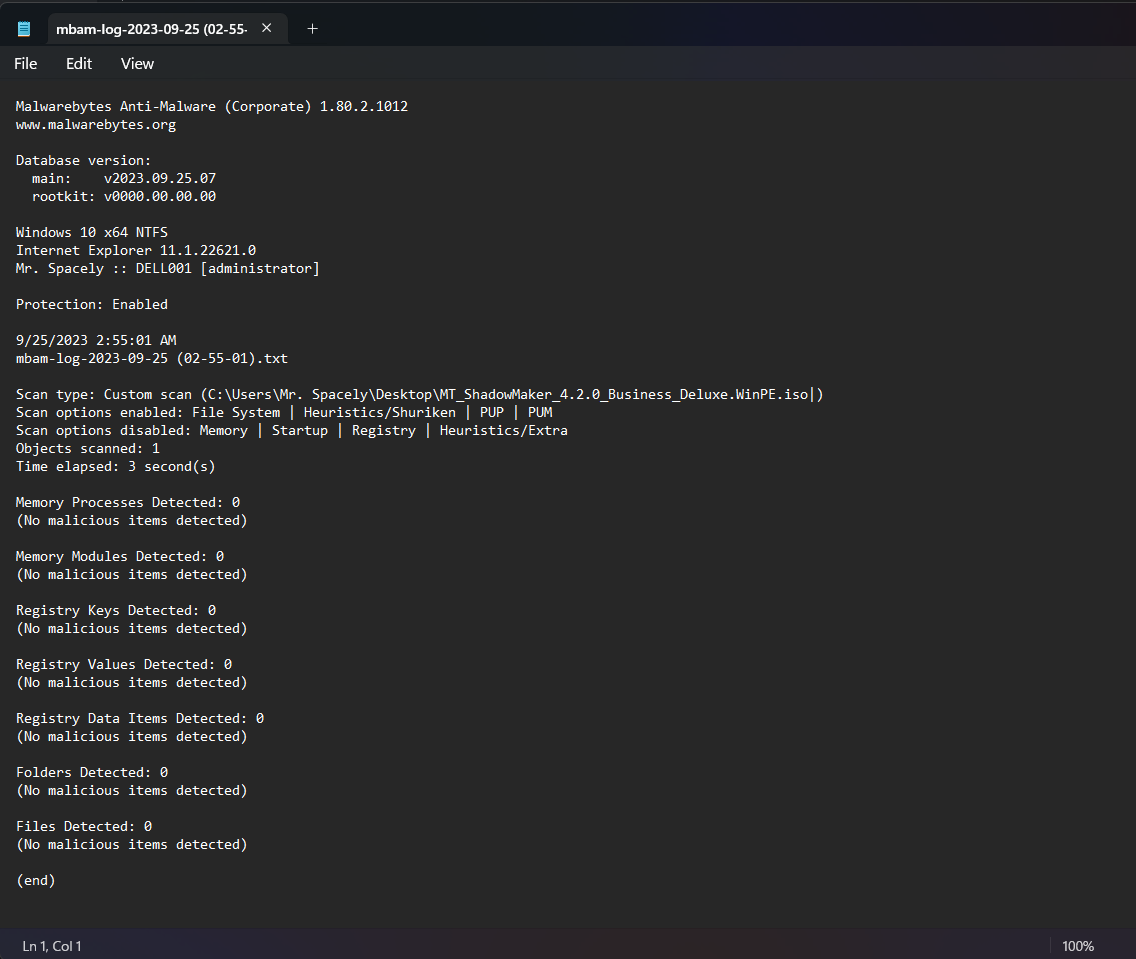Click the 'Protection: Enabled' line
This screenshot has height=959, width=1136.
tap(92, 304)
